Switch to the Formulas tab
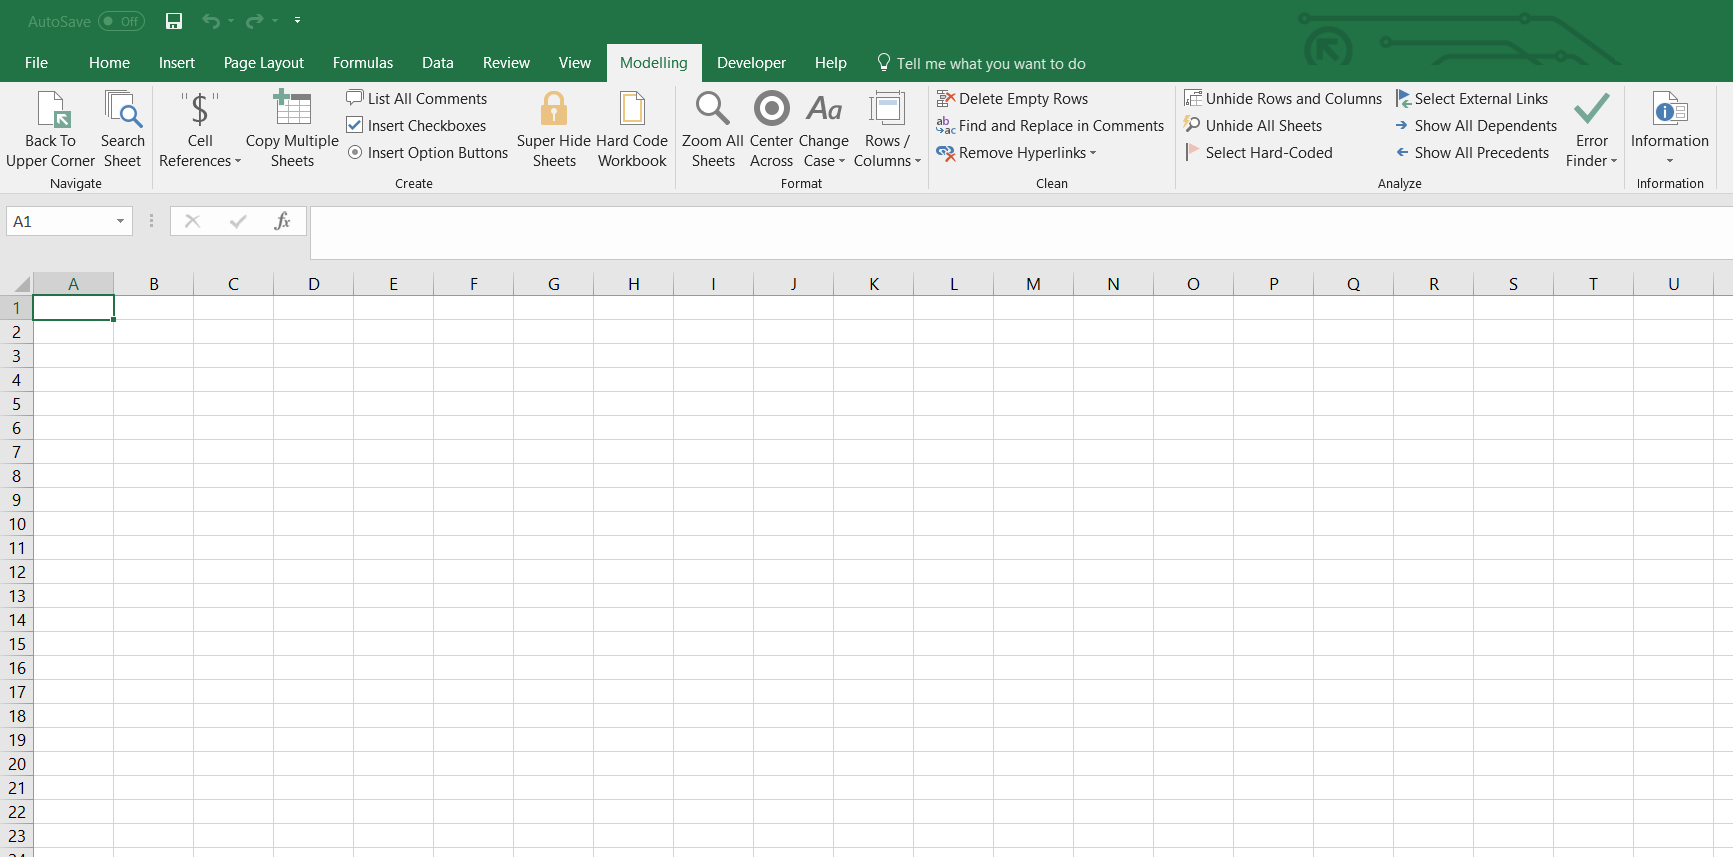This screenshot has height=857, width=1733. click(x=363, y=62)
